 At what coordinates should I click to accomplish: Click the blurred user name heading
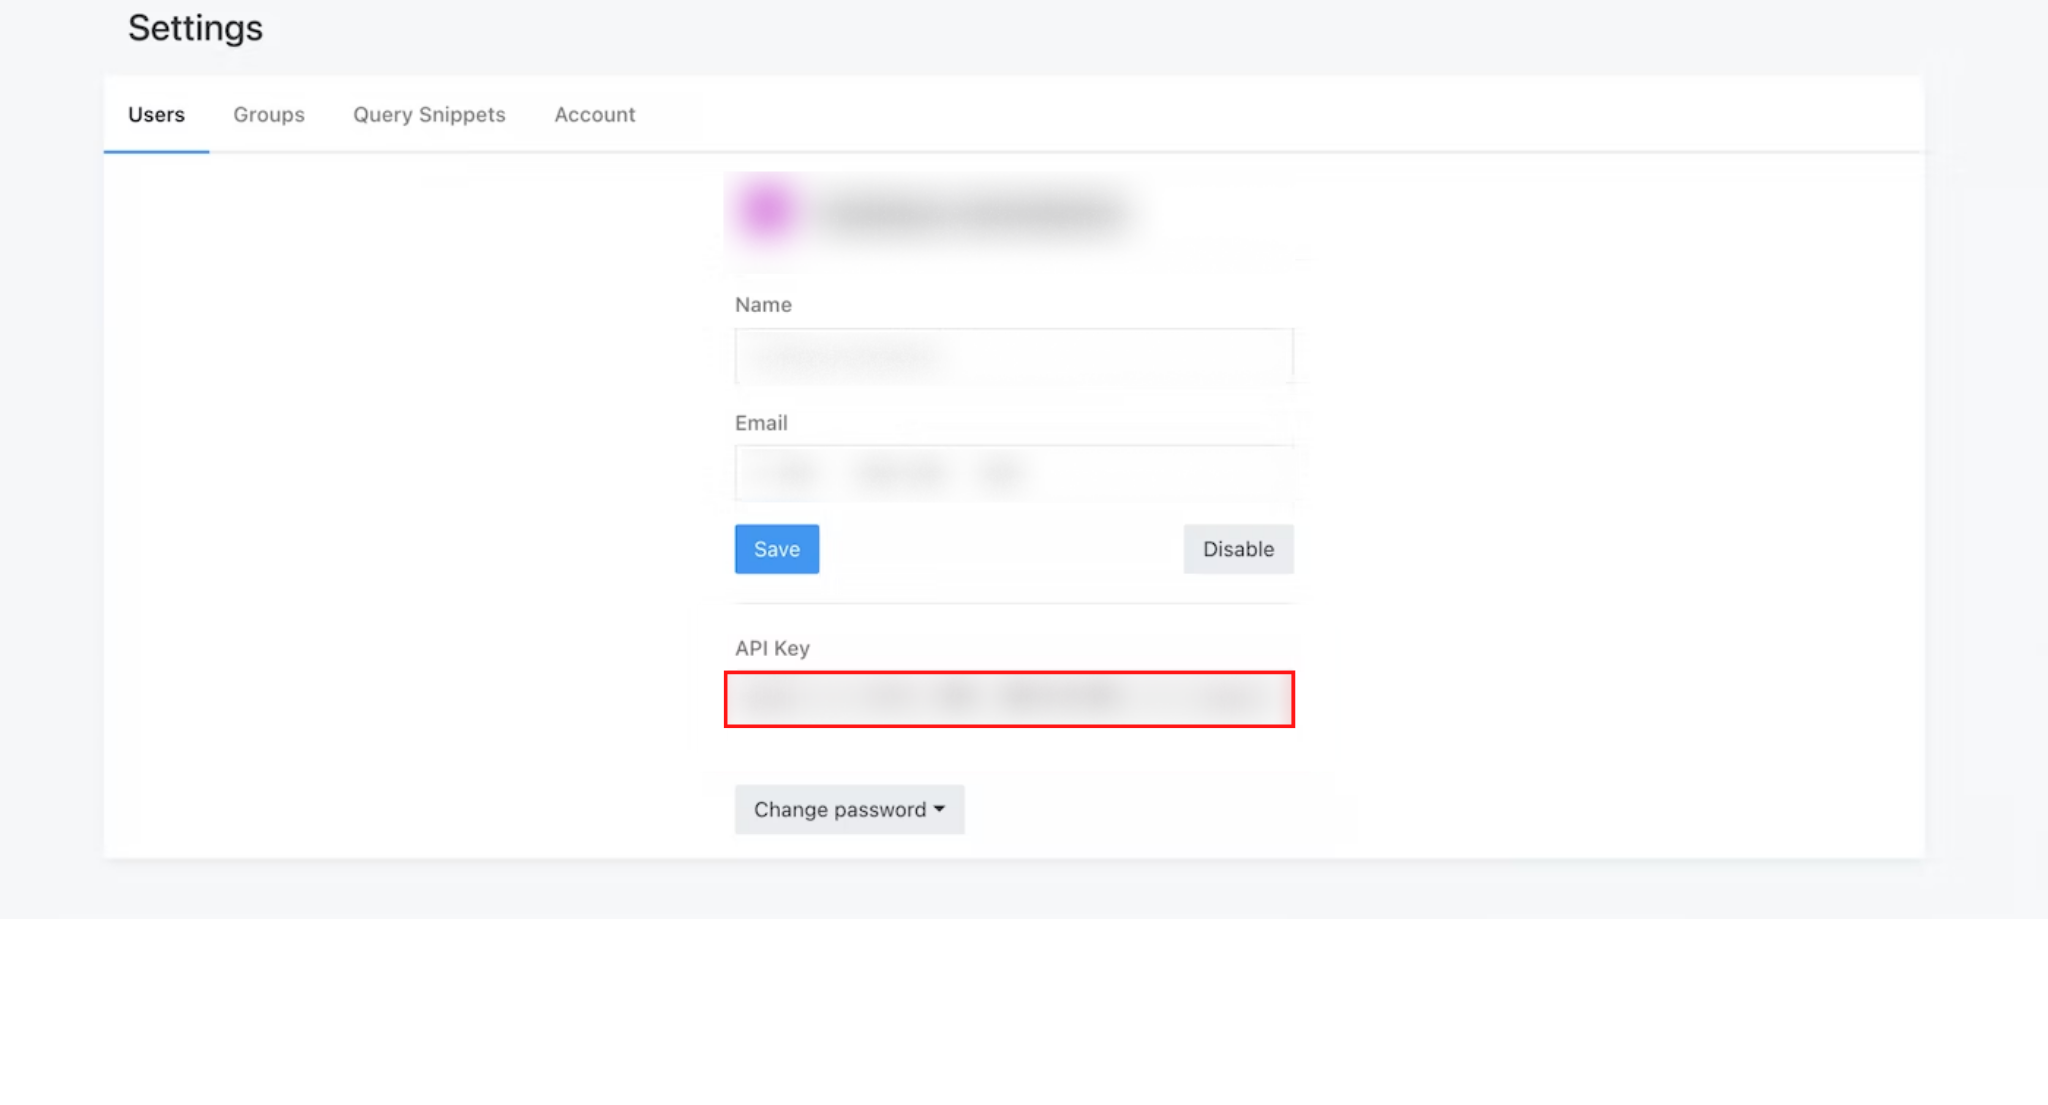975,214
